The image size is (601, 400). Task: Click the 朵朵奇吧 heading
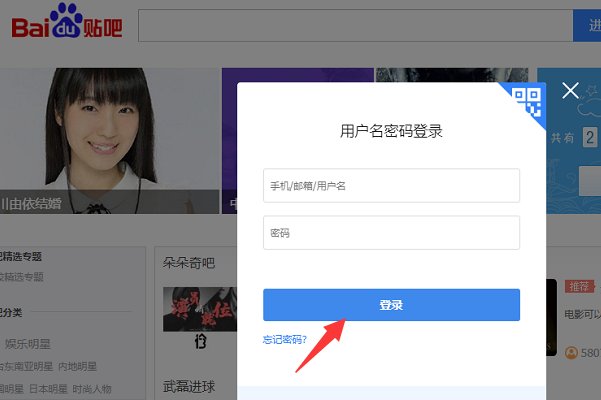[x=189, y=263]
